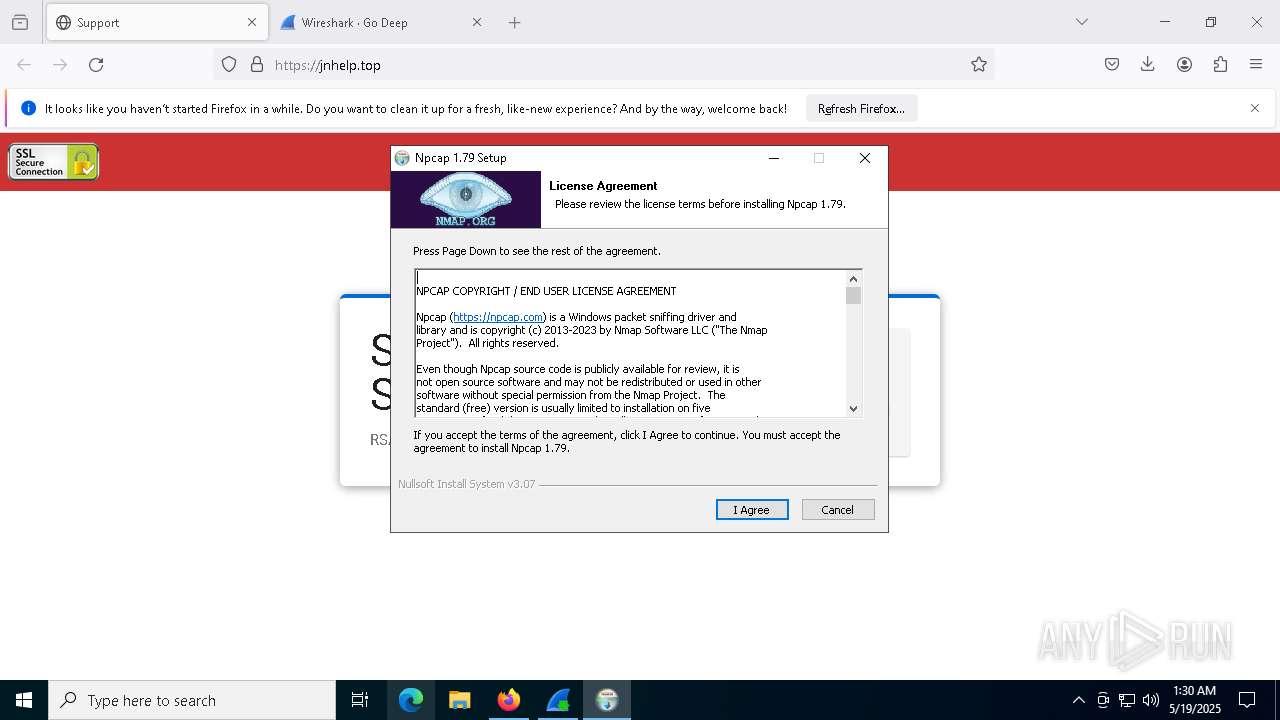Click the info icon in notification bar

(28, 108)
